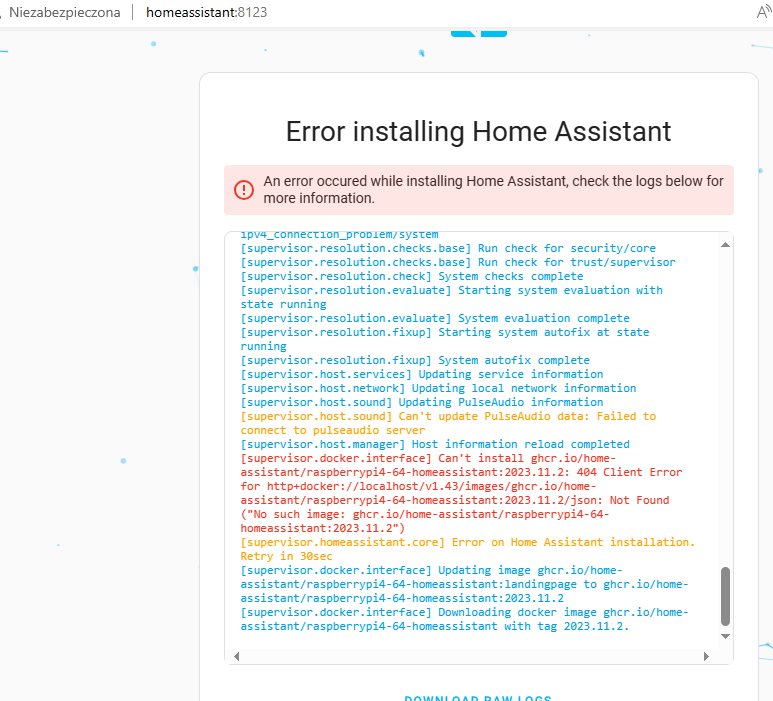Click the homeassistant:8123 address bar
The image size is (773, 701).
tap(207, 12)
